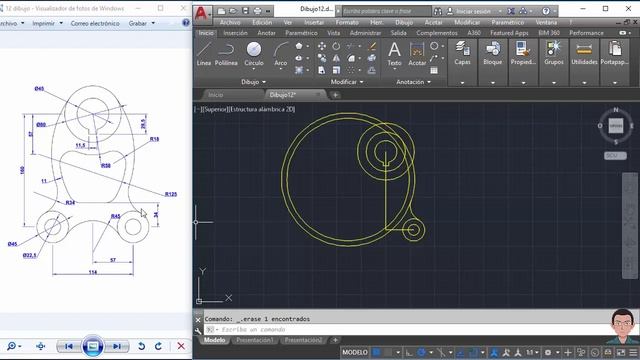
Task: Switch to the Inserción ribbon tab
Action: 235,33
